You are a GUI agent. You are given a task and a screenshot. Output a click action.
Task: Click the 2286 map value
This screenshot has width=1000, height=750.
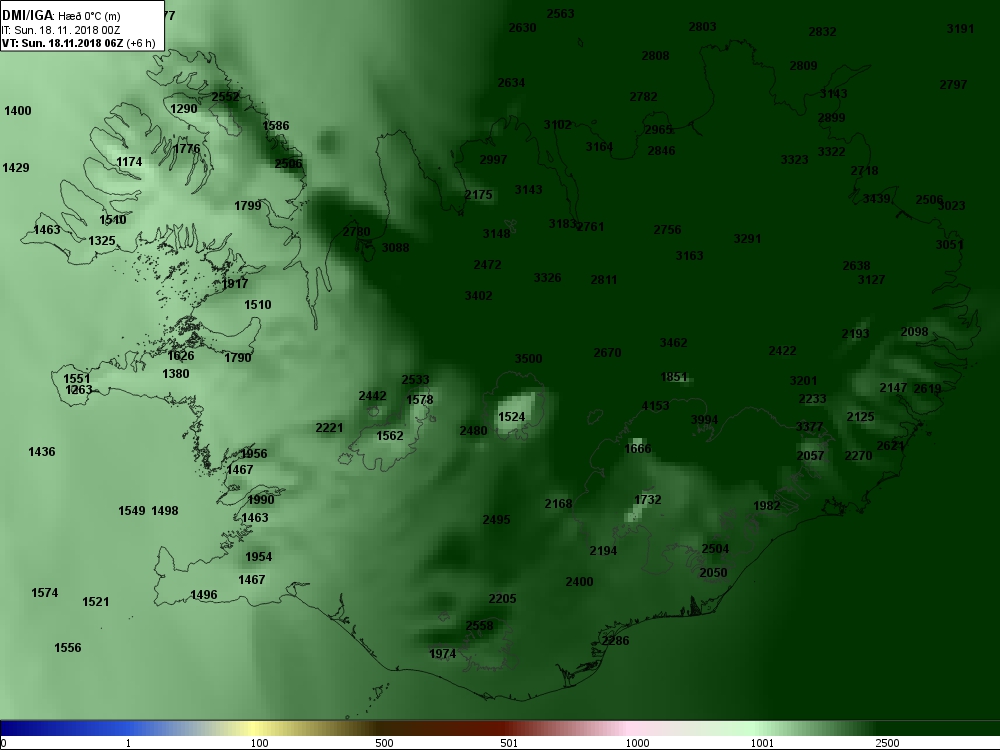pyautogui.click(x=615, y=640)
